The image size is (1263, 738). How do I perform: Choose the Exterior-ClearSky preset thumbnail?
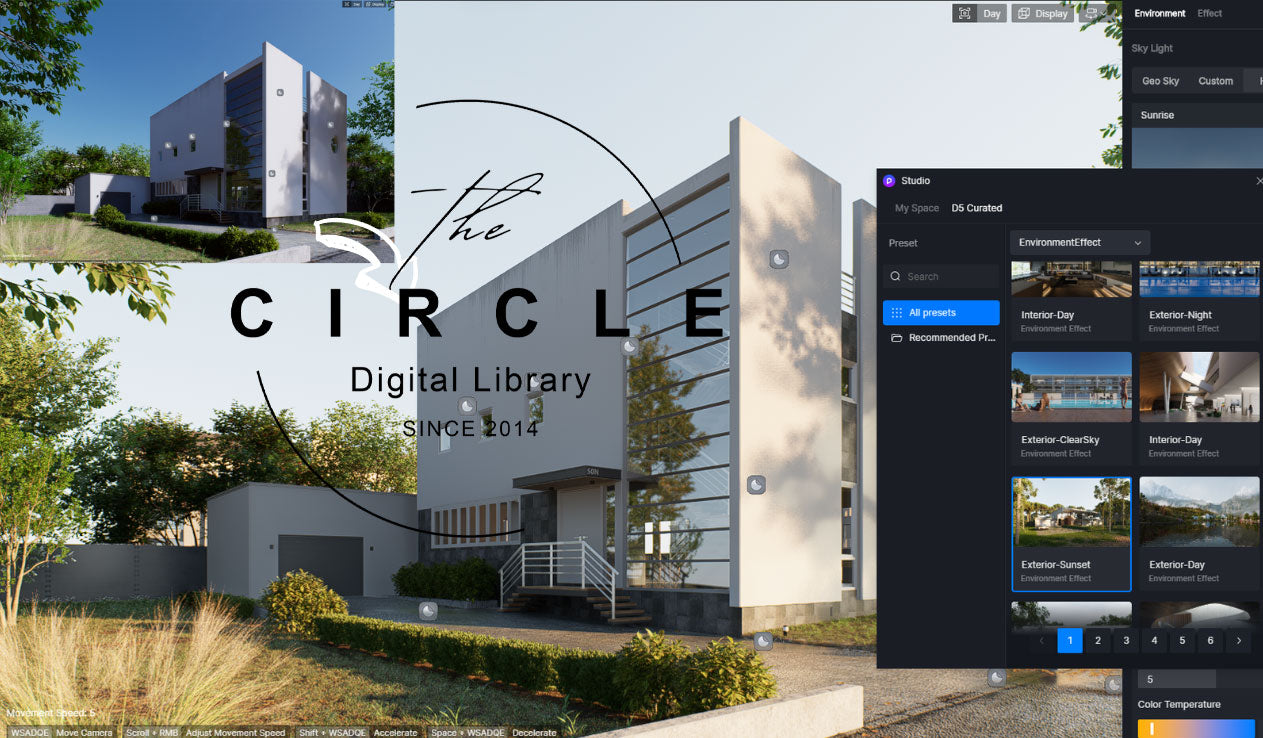[1071, 387]
